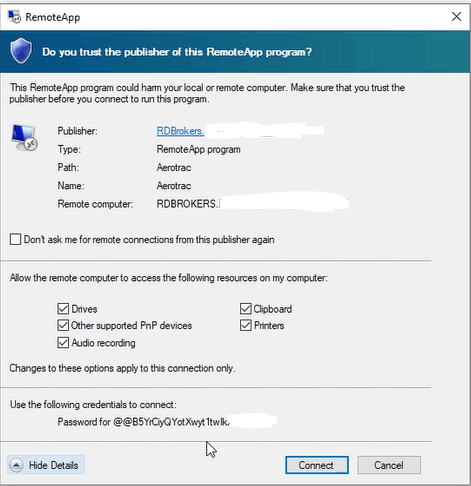Viewport: 471px width, 486px height.
Task: Click the Connect button
Action: 317,465
